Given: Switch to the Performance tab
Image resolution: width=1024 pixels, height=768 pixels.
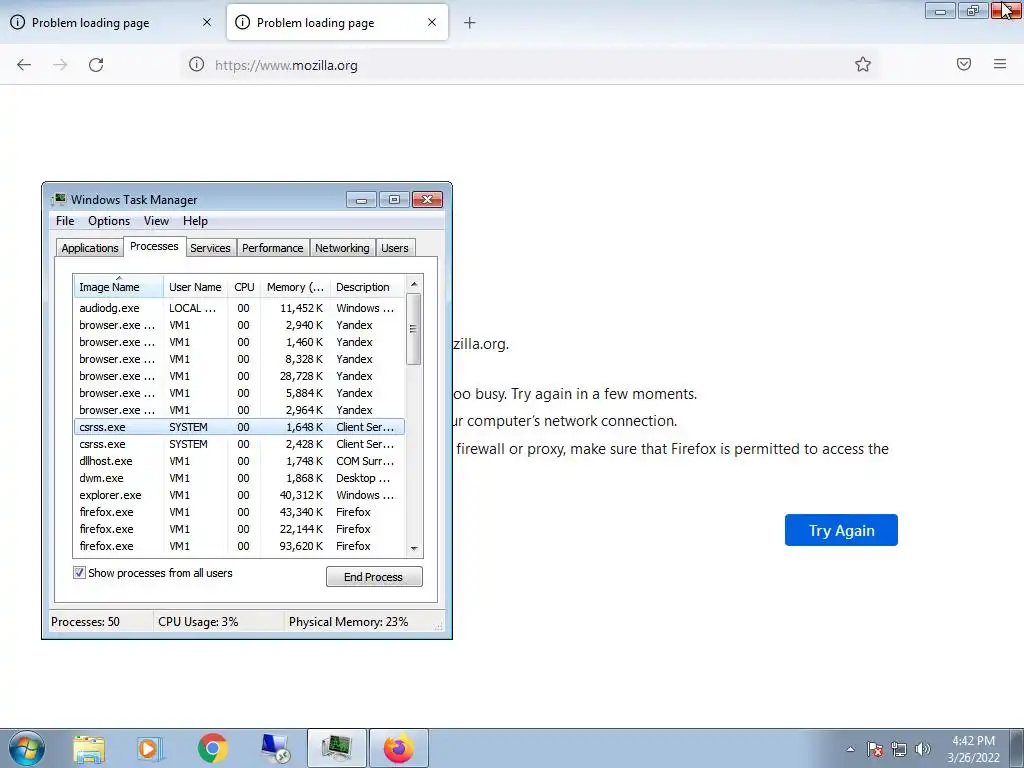Looking at the screenshot, I should coord(272,248).
